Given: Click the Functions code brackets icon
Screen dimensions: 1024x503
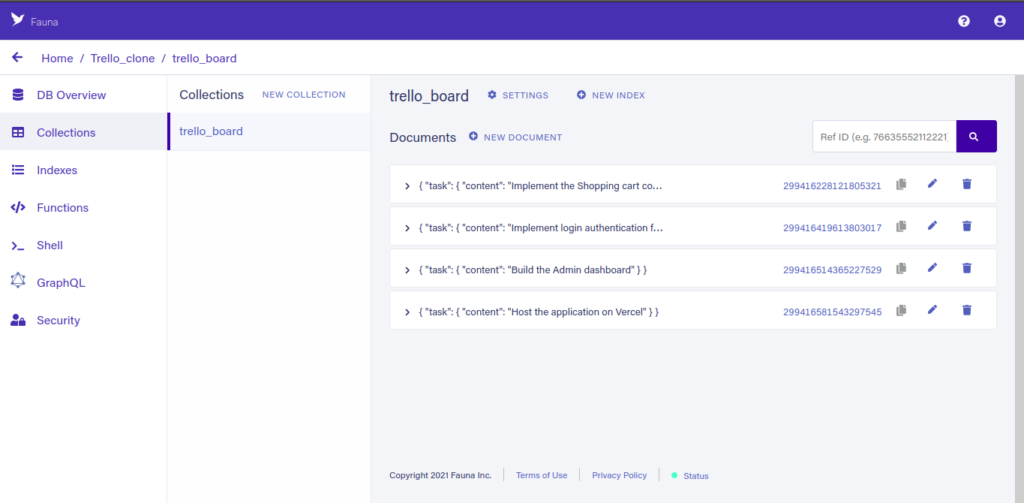Looking at the screenshot, I should click(18, 208).
